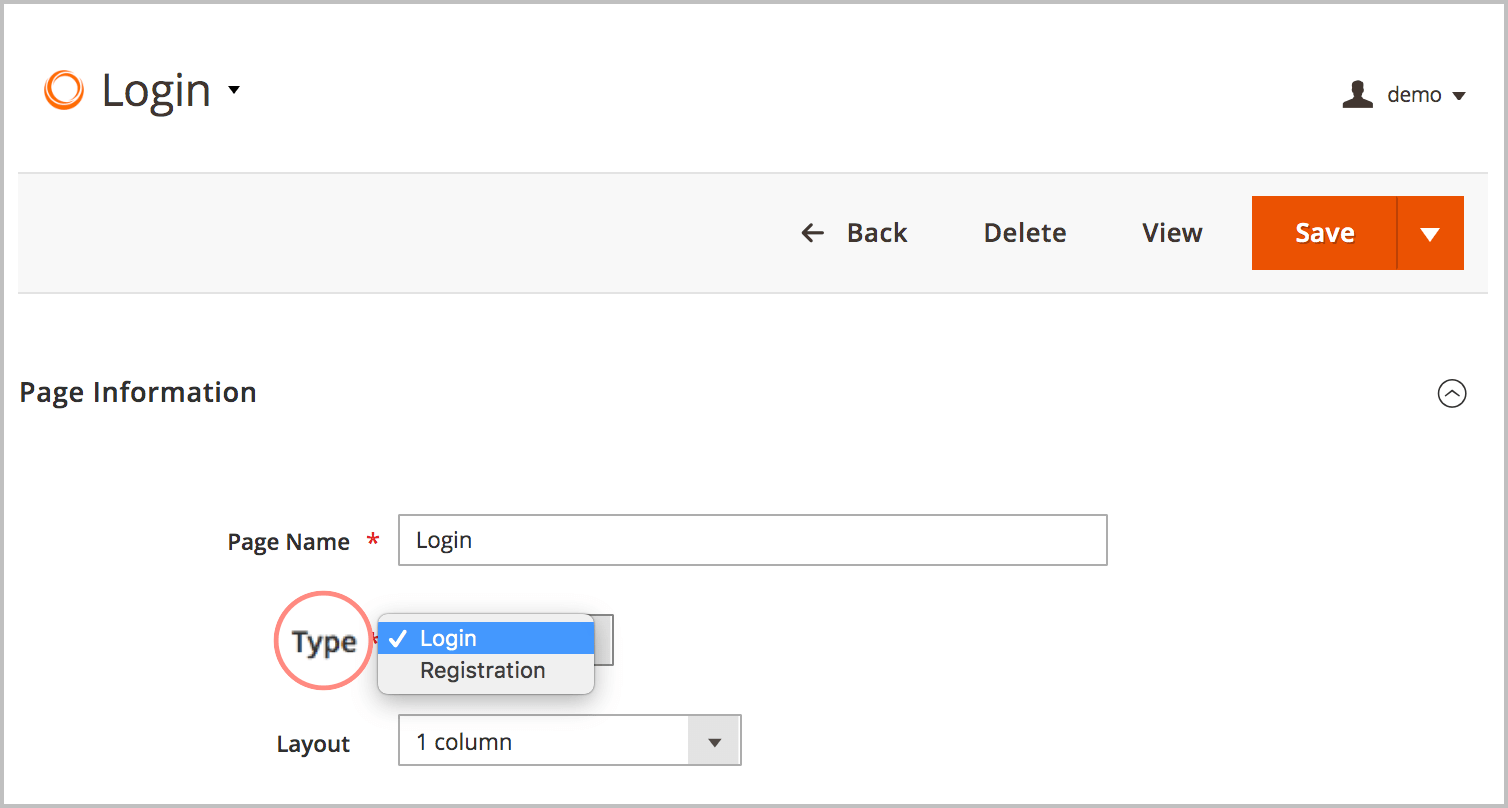Click the circled Type field label
Viewport: 1508px width, 808px height.
[x=324, y=641]
